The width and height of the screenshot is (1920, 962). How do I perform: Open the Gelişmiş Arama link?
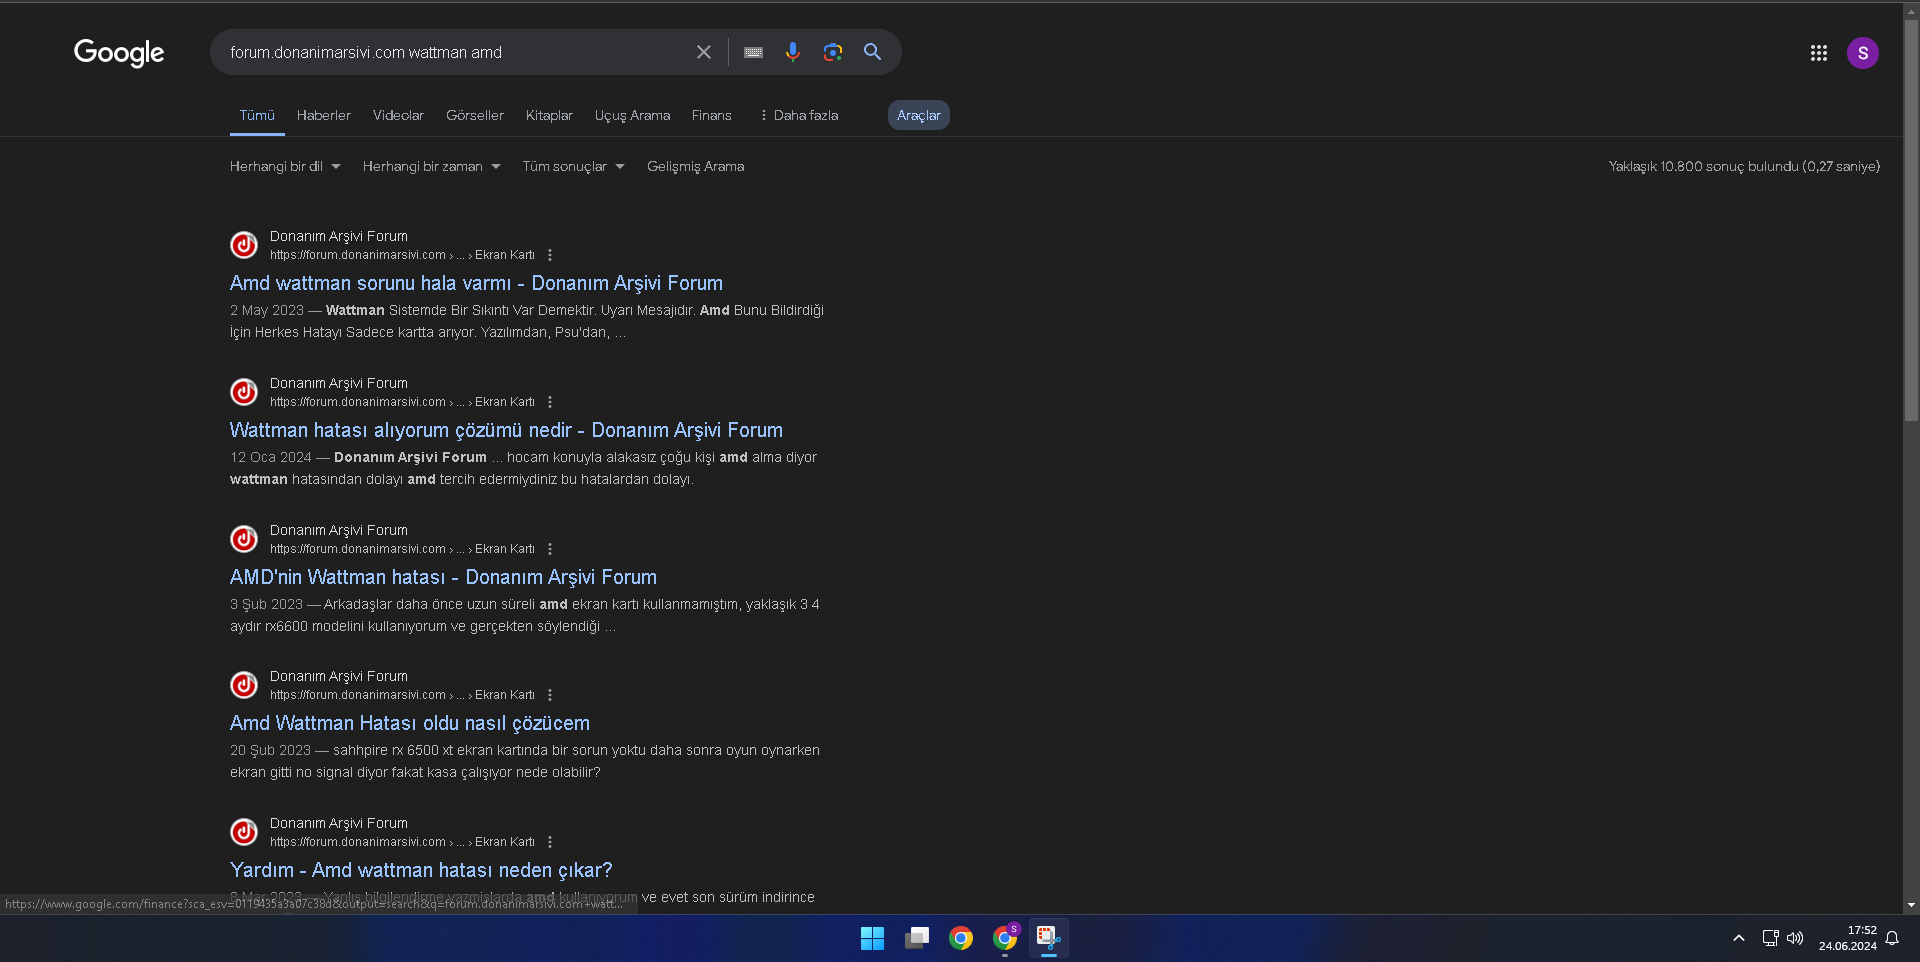pyautogui.click(x=695, y=167)
